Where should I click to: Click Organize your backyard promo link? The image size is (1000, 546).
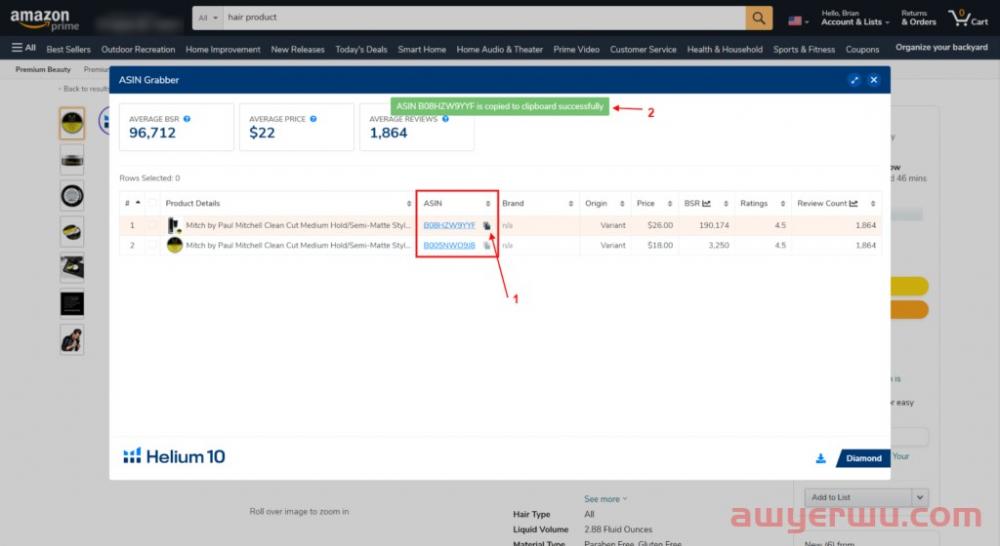(x=941, y=47)
